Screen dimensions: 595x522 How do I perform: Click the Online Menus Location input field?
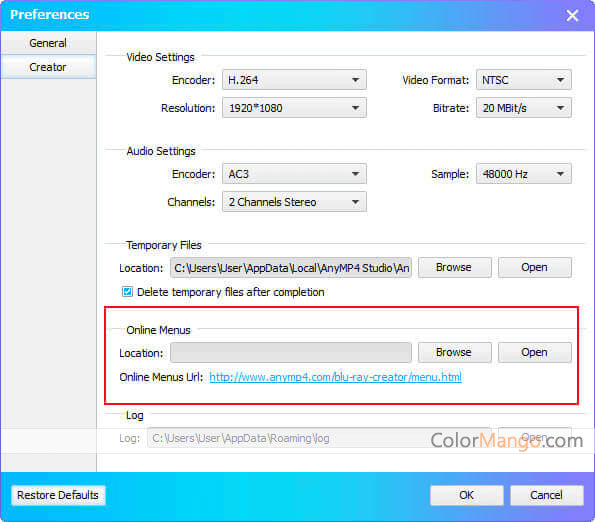(291, 352)
